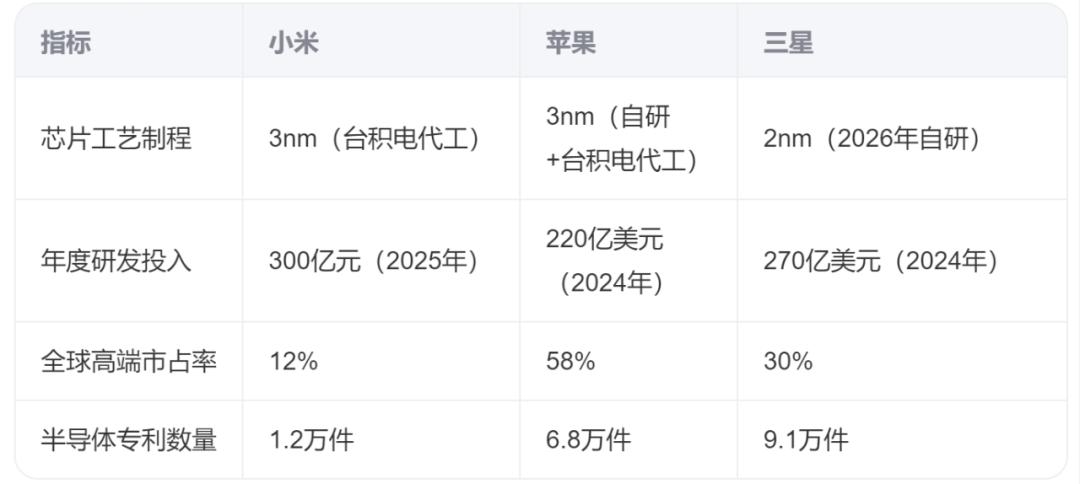Click the 苹果 column header

[571, 43]
